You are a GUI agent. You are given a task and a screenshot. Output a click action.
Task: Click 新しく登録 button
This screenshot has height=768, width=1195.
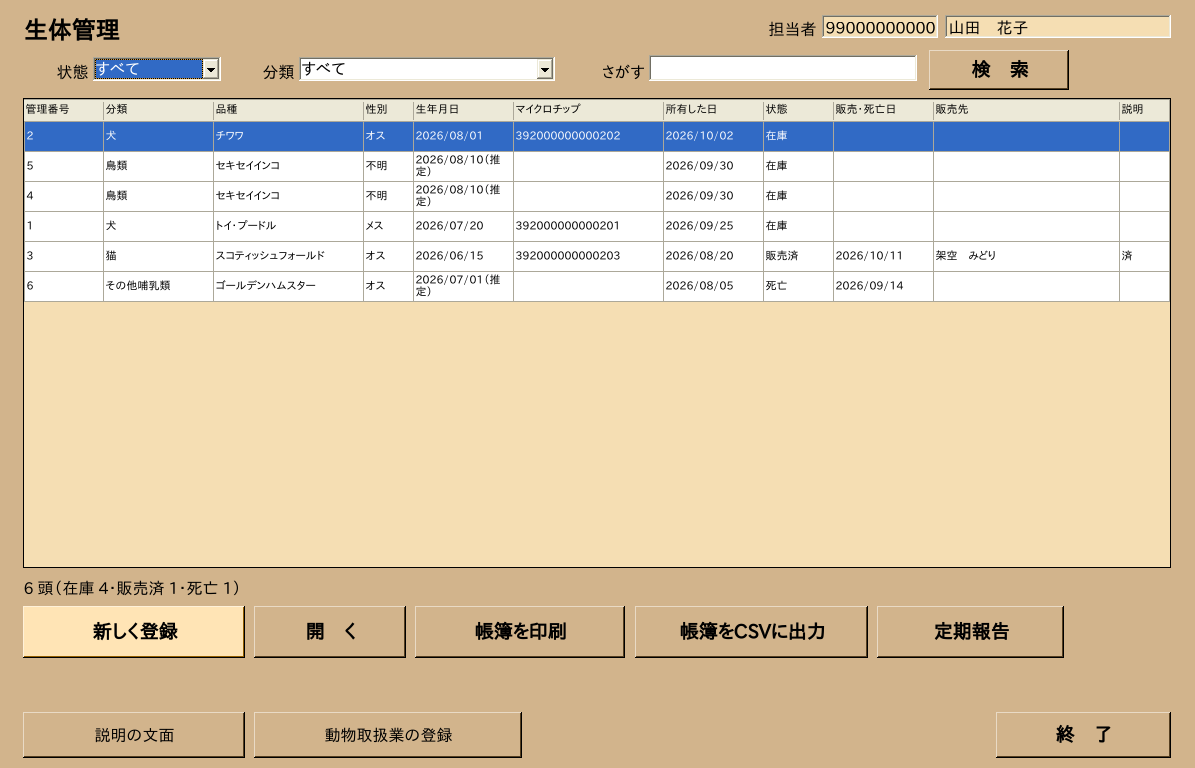click(x=134, y=632)
